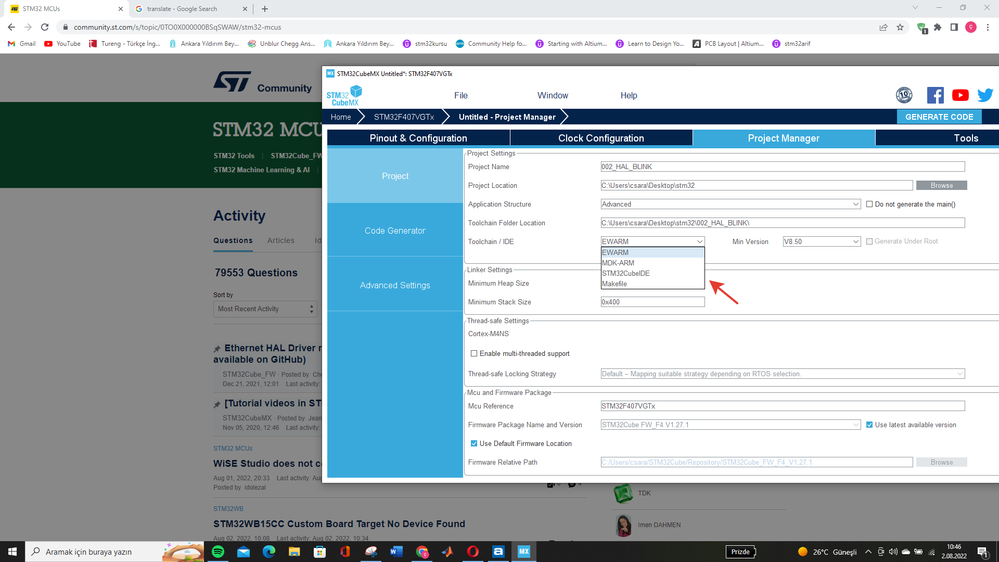The height and width of the screenshot is (562, 999).
Task: Toggle the Generate Under Root checkbox
Action: click(x=869, y=241)
